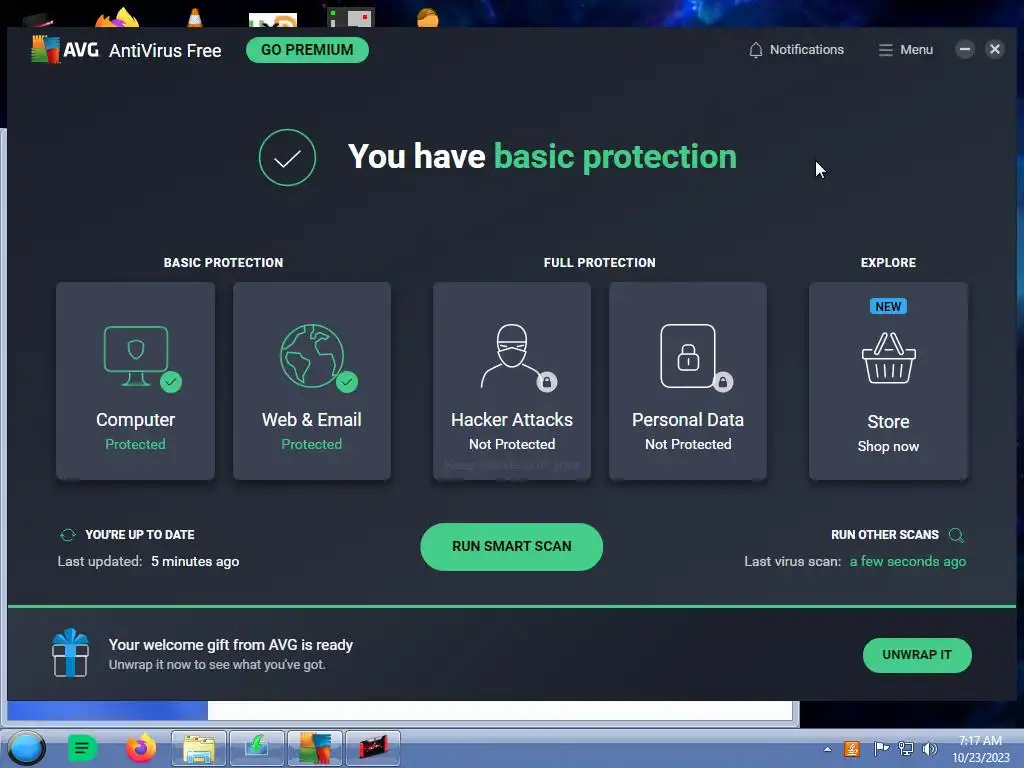Open the Web & Email globe tile
1024x768 pixels.
pos(312,381)
